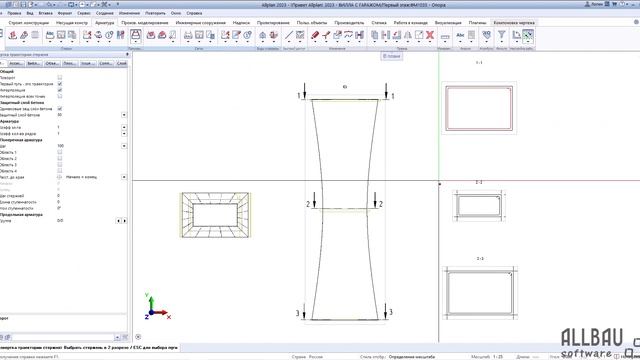
Task: Switch to the Визуализация ribbon tab
Action: pos(448,23)
